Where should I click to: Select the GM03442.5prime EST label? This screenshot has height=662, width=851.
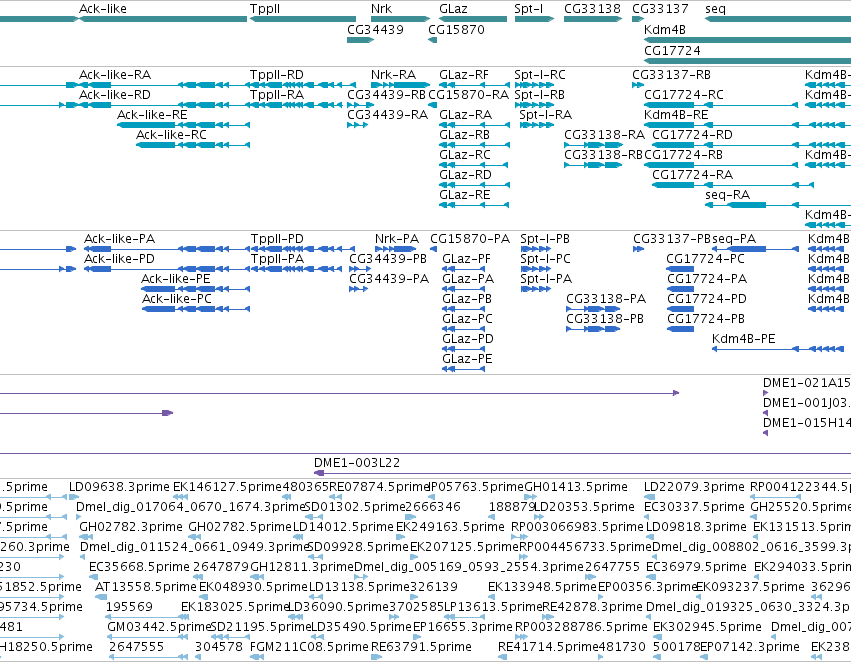point(158,627)
